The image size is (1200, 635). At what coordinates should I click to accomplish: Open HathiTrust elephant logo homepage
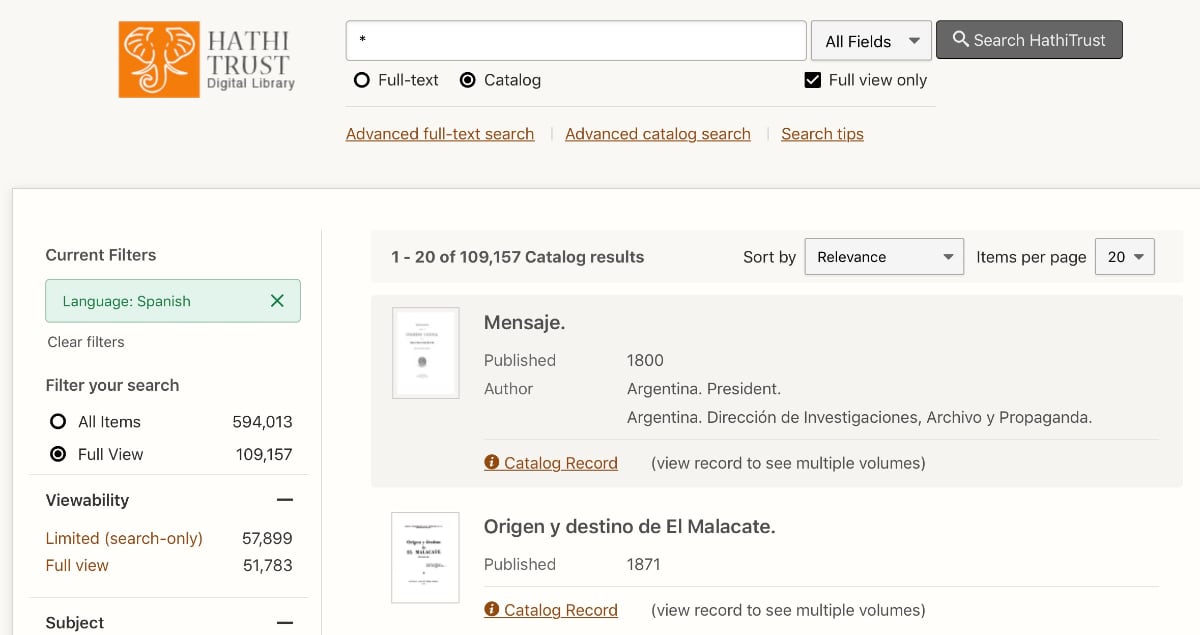pyautogui.click(x=207, y=60)
